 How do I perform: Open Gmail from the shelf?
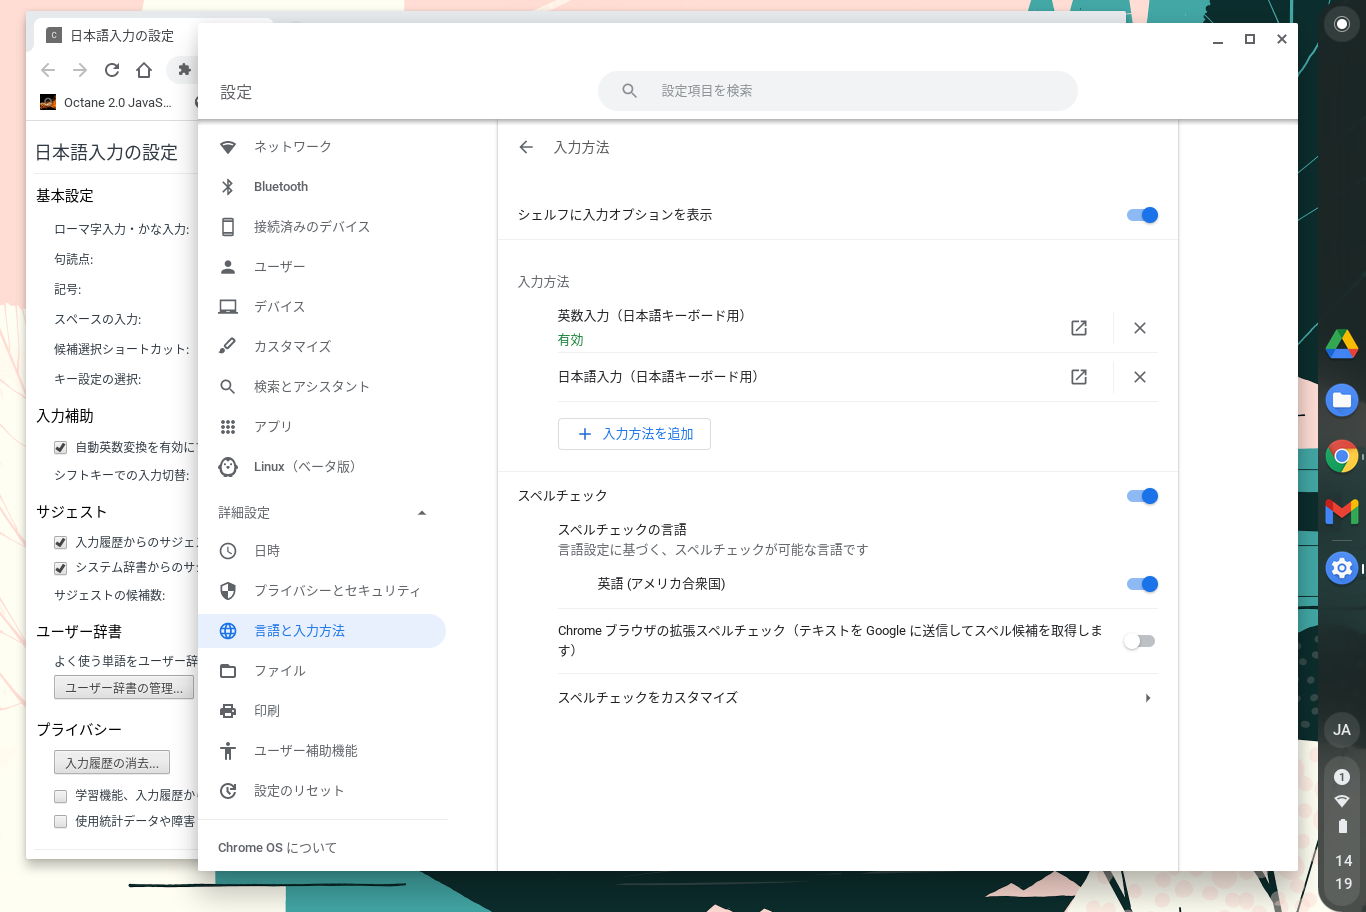pos(1342,512)
